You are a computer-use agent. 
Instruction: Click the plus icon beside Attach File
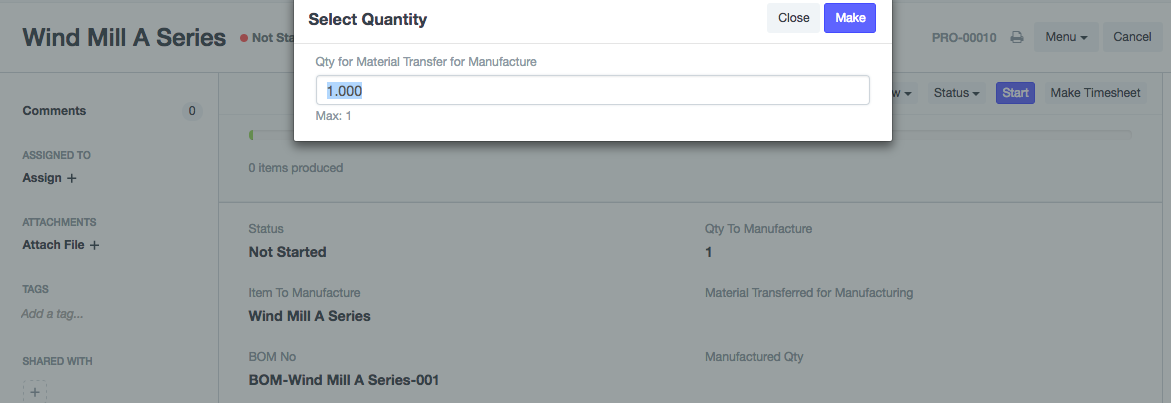coord(94,245)
